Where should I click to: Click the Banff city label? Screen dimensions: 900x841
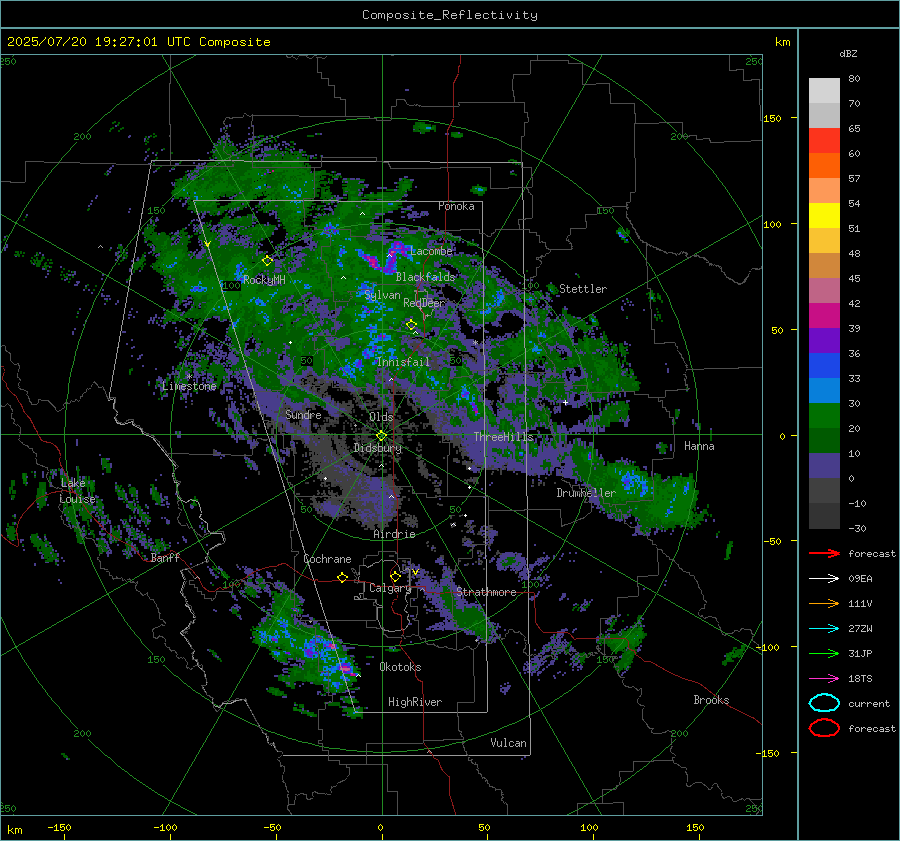[165, 557]
